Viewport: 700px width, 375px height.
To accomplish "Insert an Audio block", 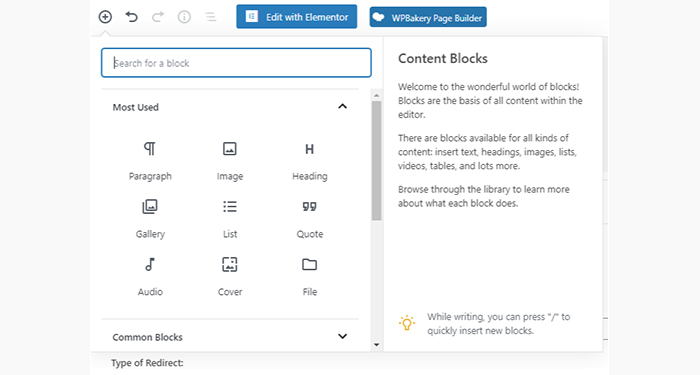I will (x=150, y=277).
